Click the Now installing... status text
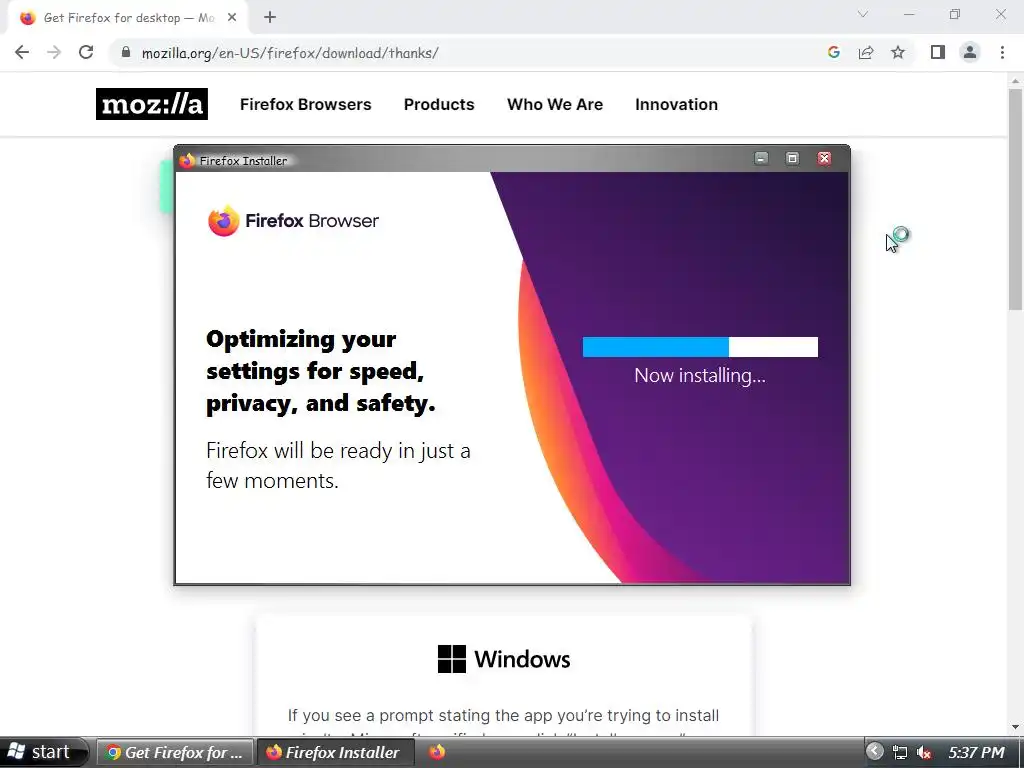The image size is (1024, 768). pyautogui.click(x=699, y=376)
